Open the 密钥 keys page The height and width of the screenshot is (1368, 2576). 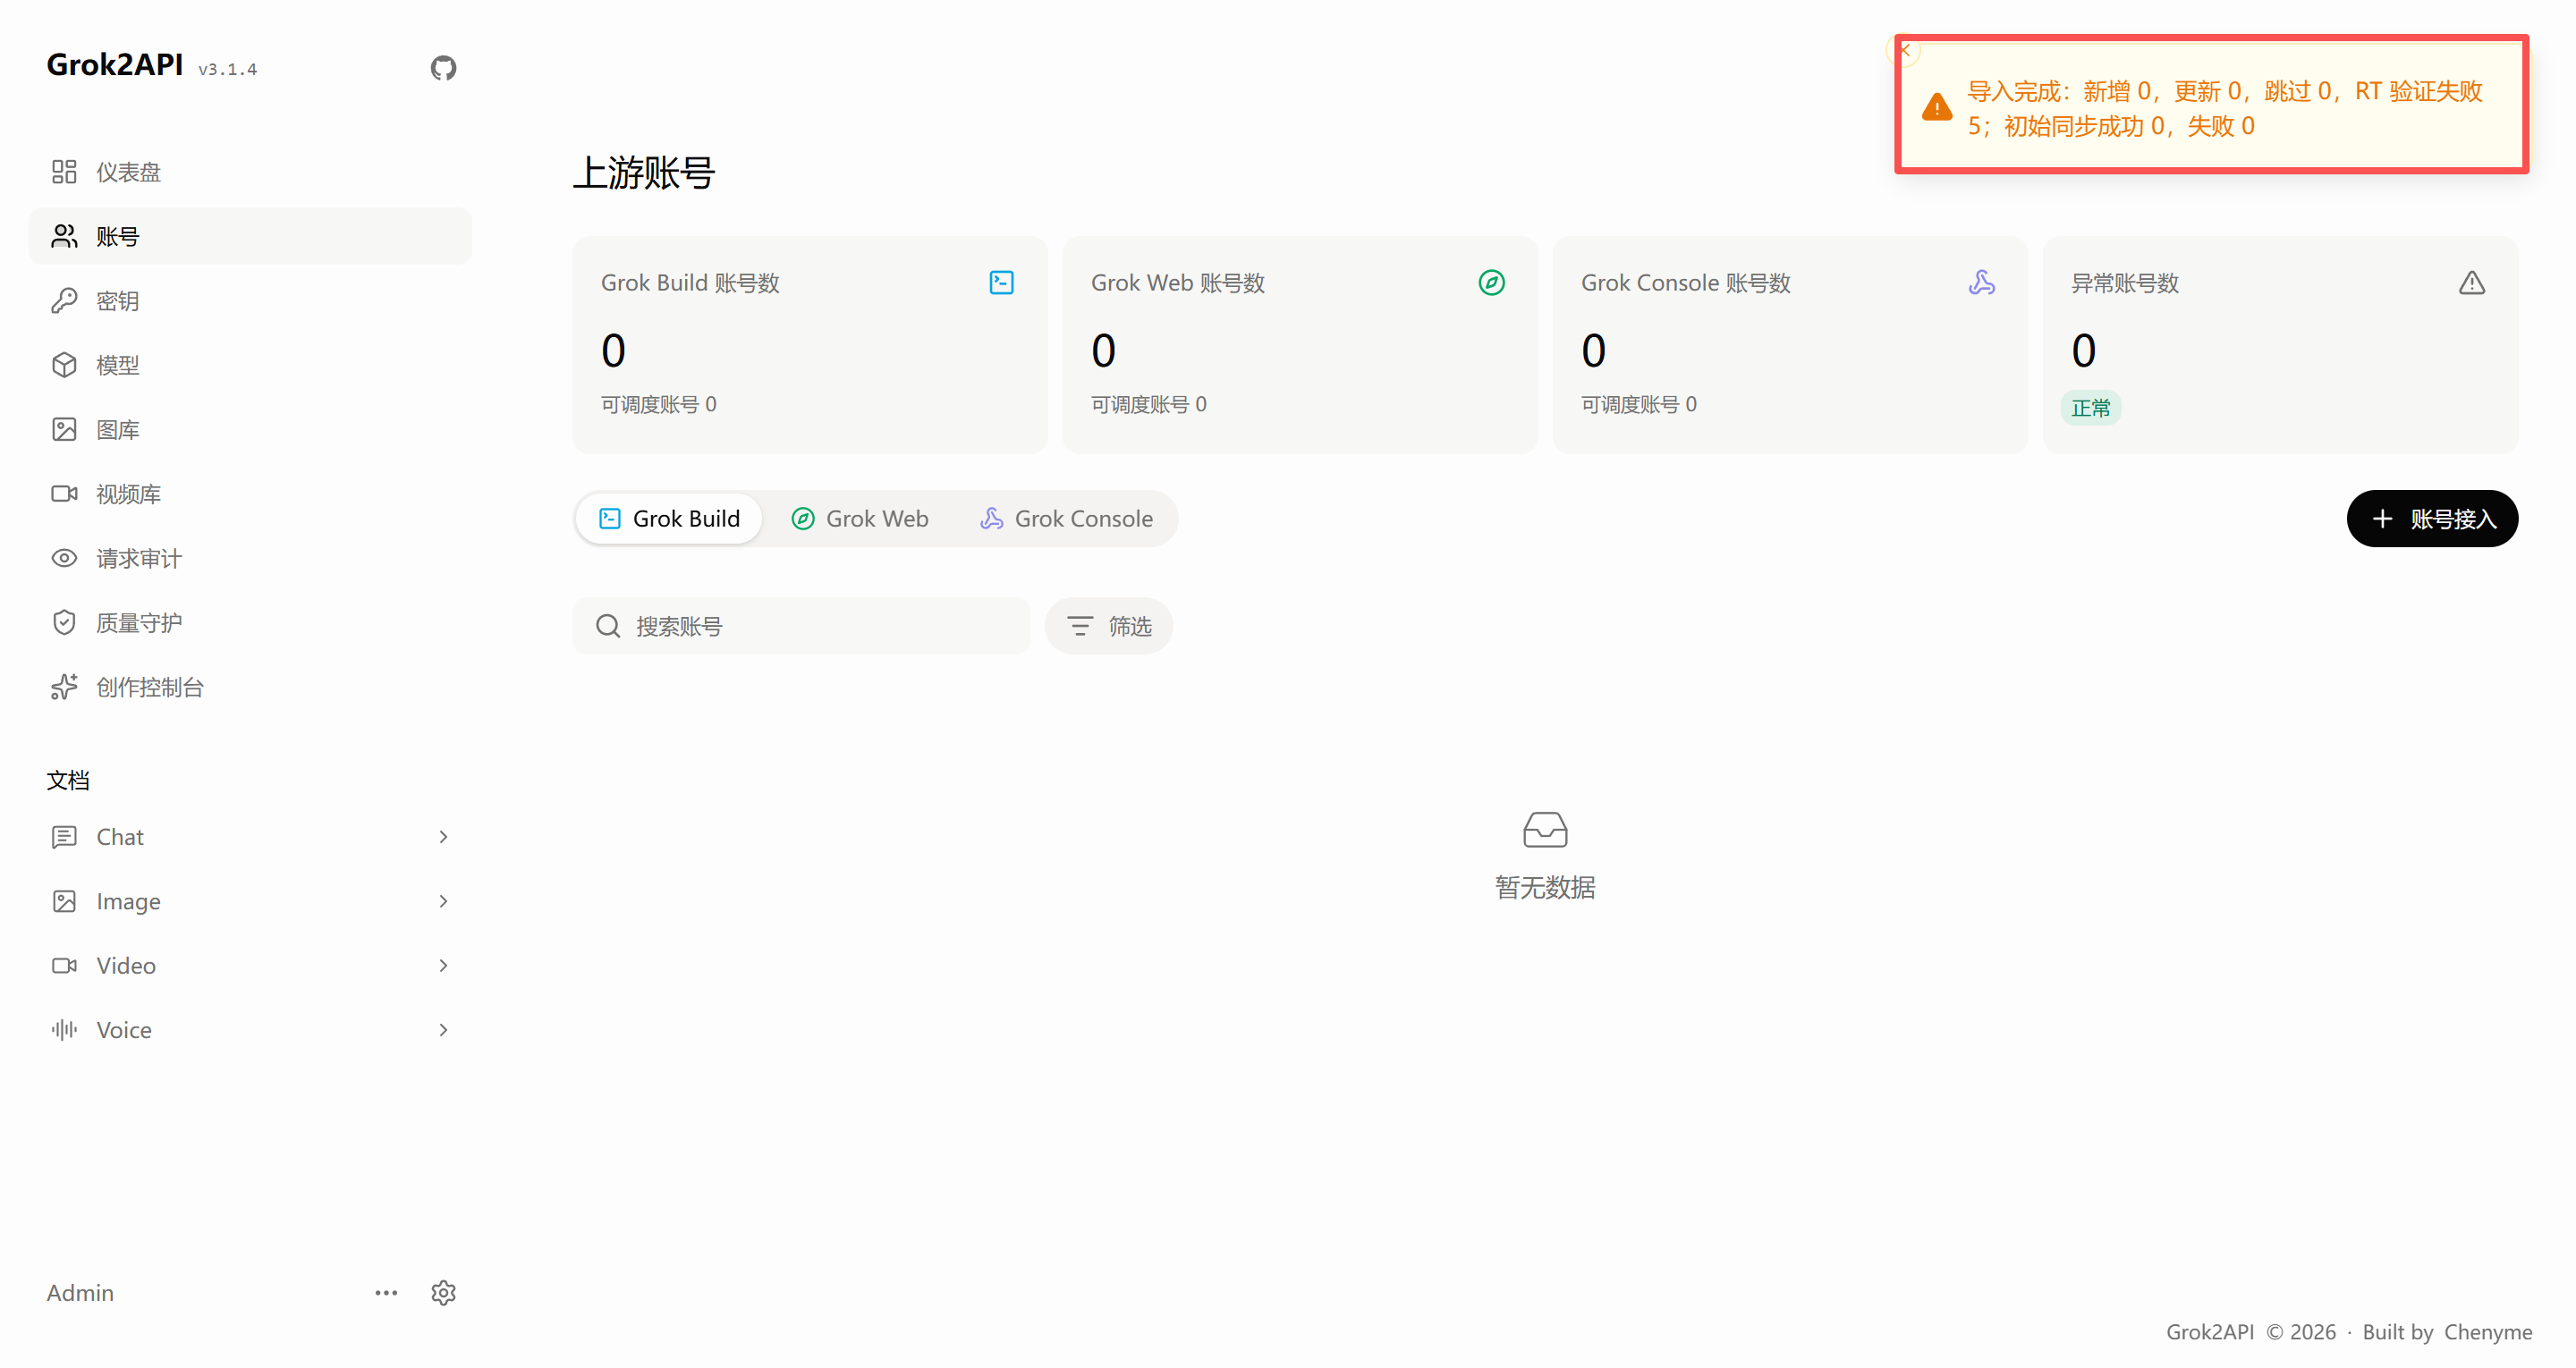pos(250,301)
